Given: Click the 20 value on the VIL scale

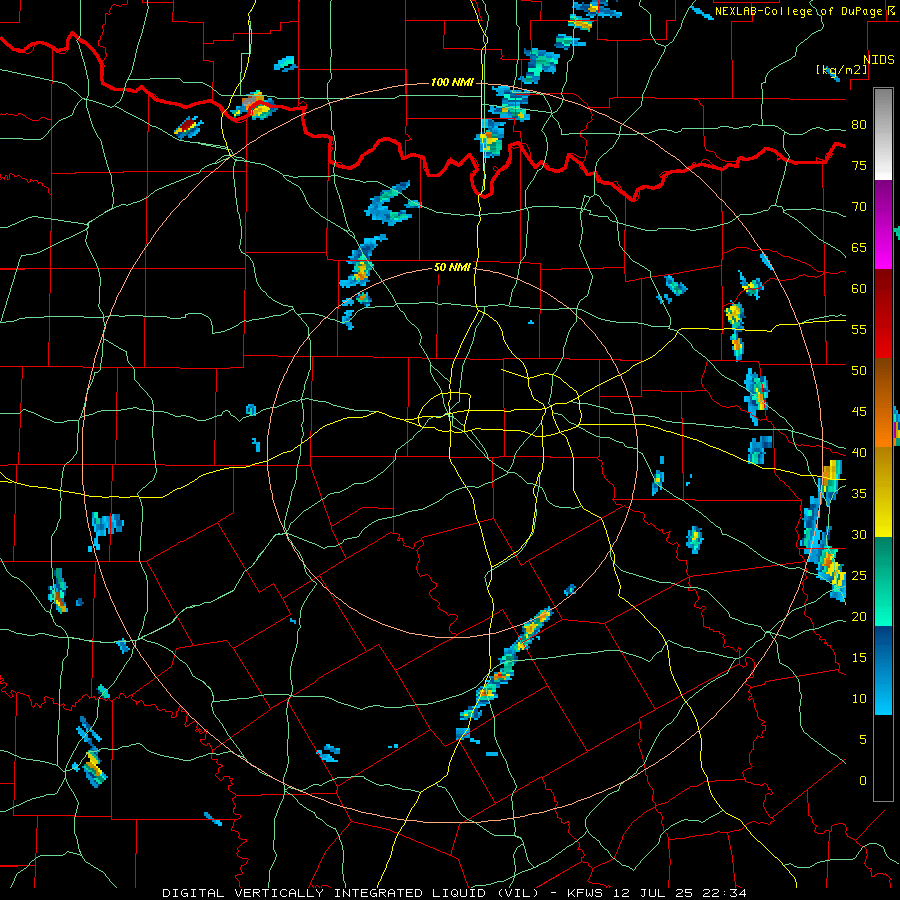Looking at the screenshot, I should [x=859, y=616].
